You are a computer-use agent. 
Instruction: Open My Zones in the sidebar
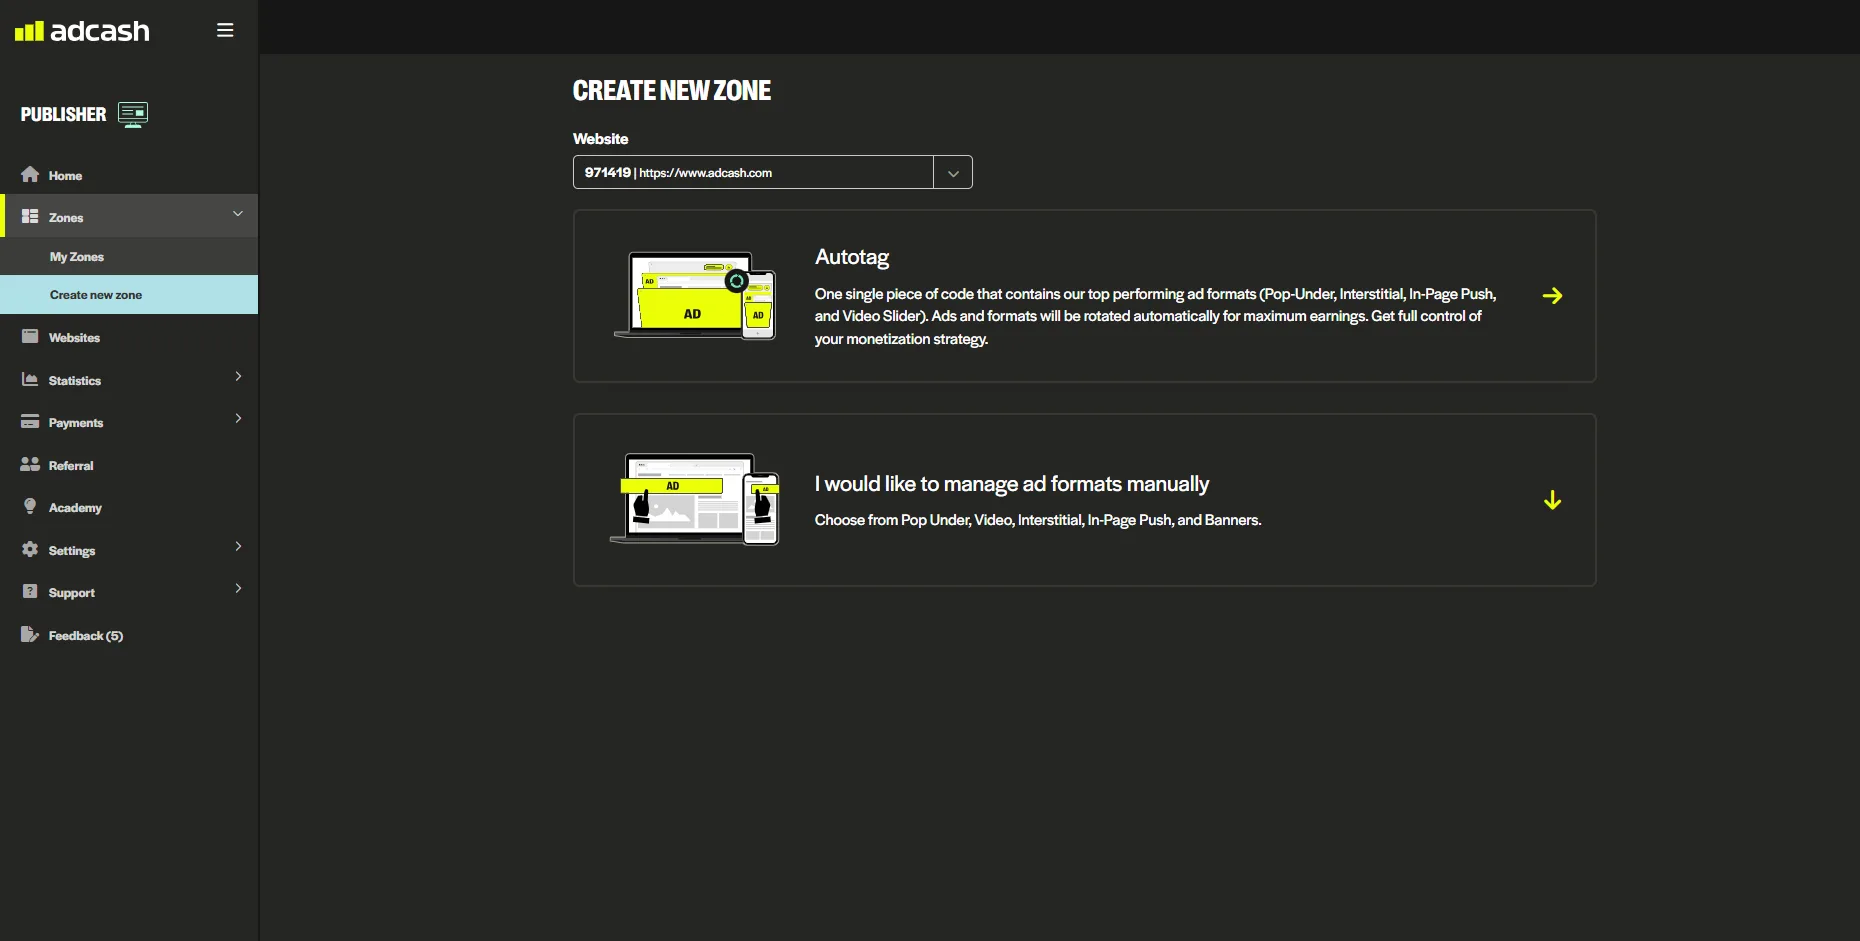[x=77, y=257]
